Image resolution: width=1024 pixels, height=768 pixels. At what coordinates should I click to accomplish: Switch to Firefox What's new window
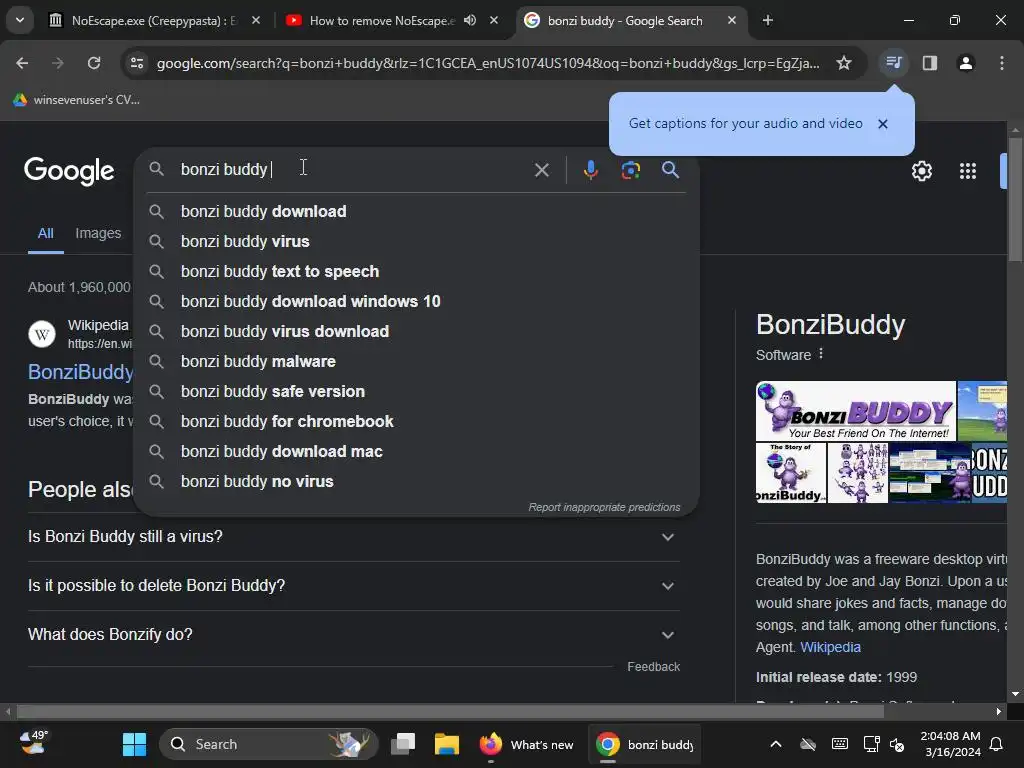point(526,744)
